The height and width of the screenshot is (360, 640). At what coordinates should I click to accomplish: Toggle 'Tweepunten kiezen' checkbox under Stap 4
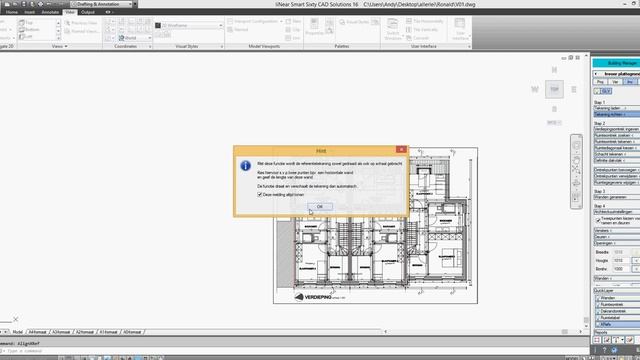coord(598,220)
